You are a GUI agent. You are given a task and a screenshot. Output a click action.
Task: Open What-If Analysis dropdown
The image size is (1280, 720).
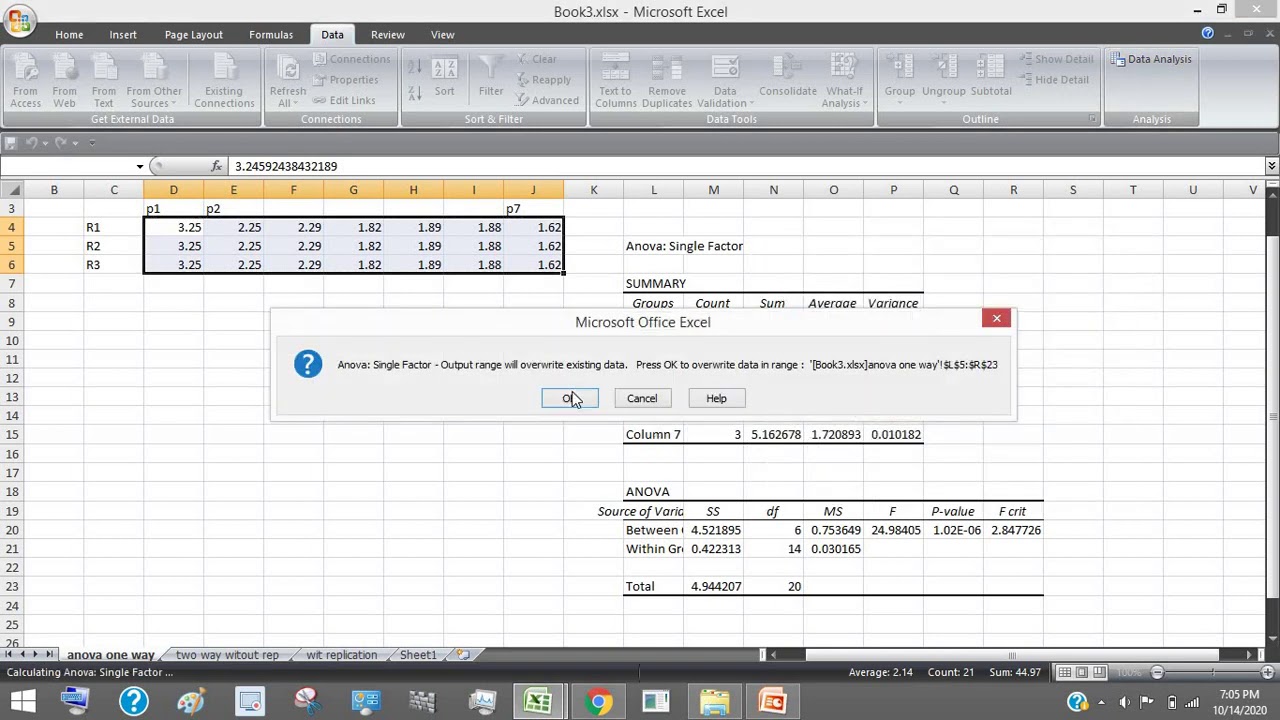[844, 81]
